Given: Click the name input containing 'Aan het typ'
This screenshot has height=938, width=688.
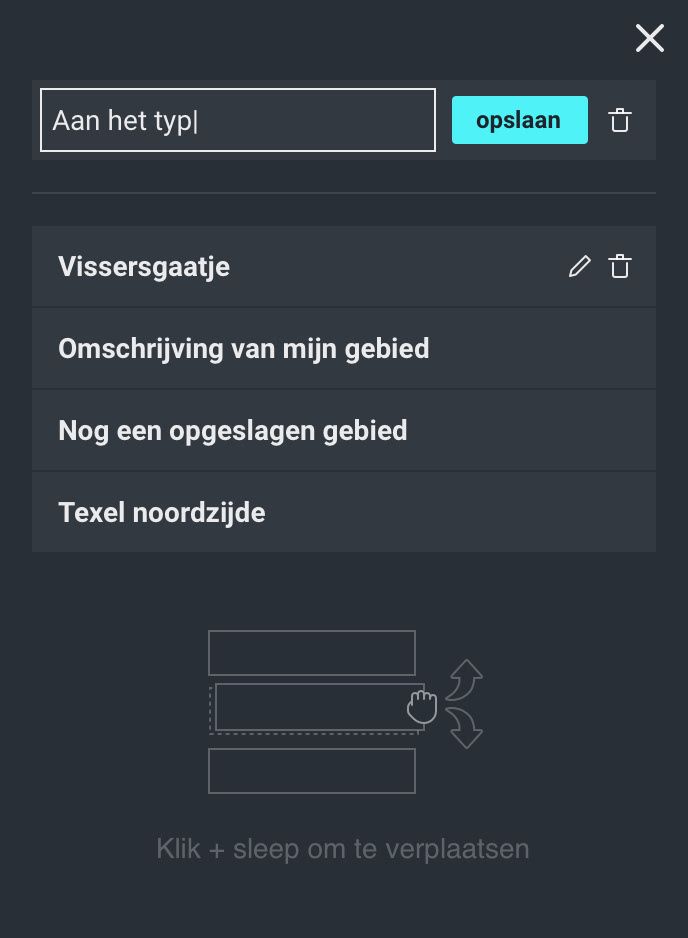Looking at the screenshot, I should (237, 121).
